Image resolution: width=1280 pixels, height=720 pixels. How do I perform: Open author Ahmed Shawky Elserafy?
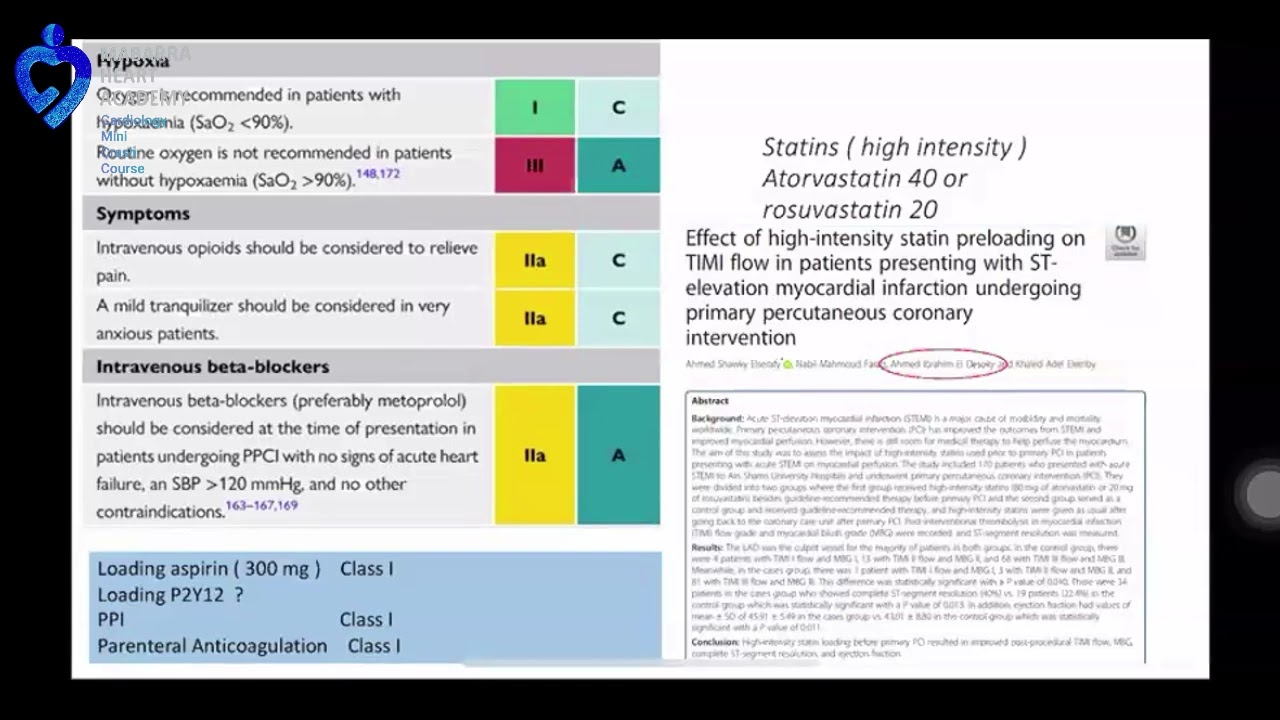click(x=733, y=364)
